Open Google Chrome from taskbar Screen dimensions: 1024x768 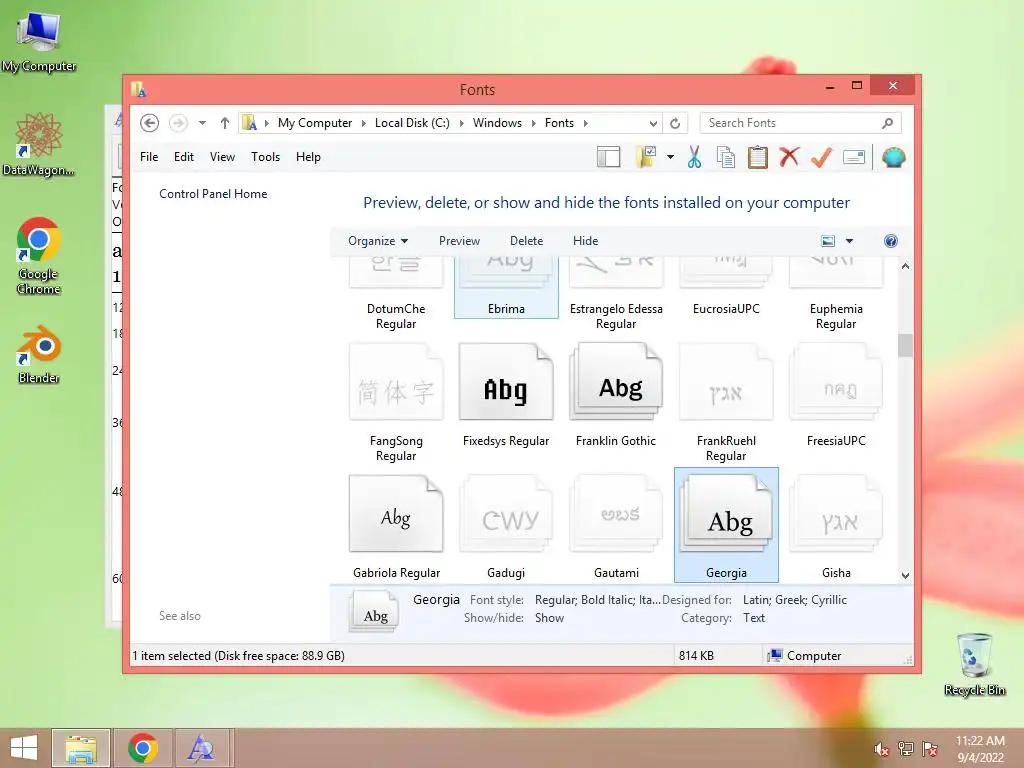143,748
